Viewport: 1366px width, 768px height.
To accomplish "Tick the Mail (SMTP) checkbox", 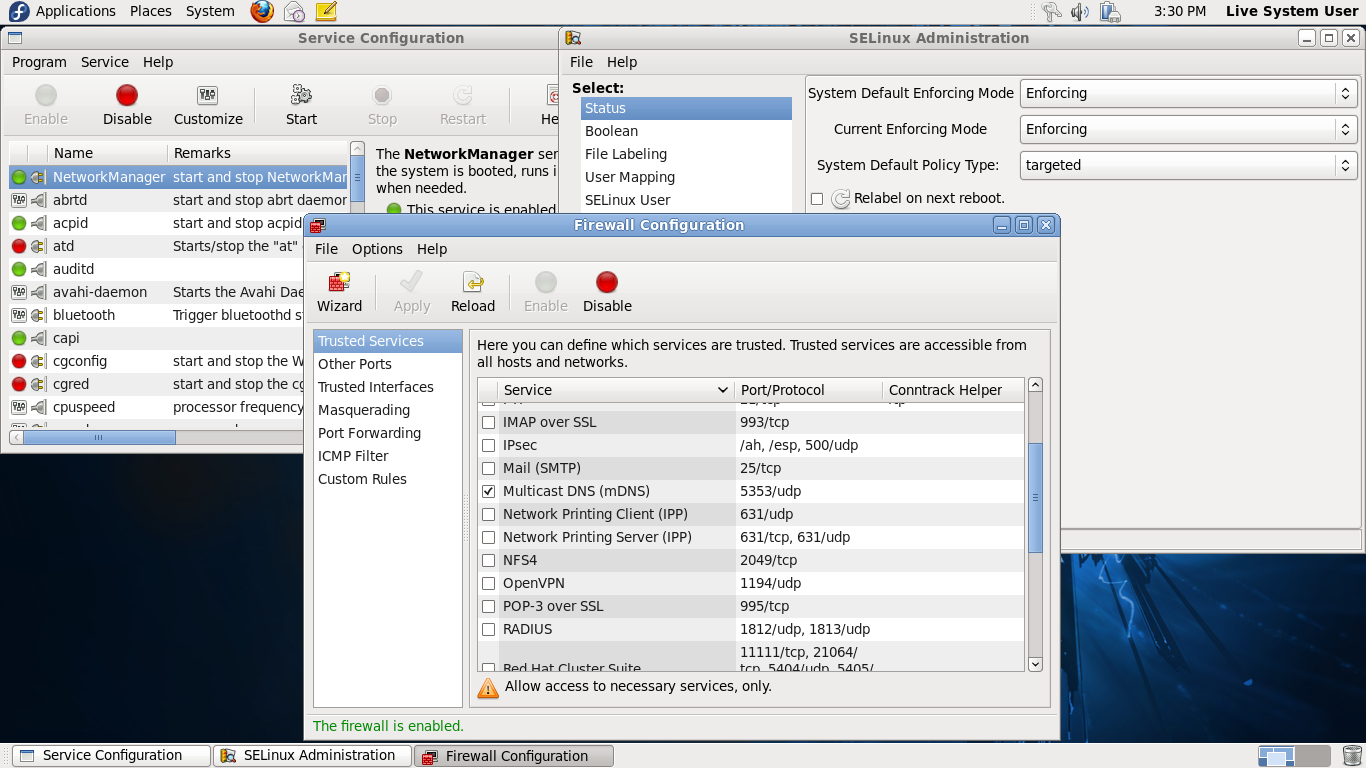I will (488, 468).
